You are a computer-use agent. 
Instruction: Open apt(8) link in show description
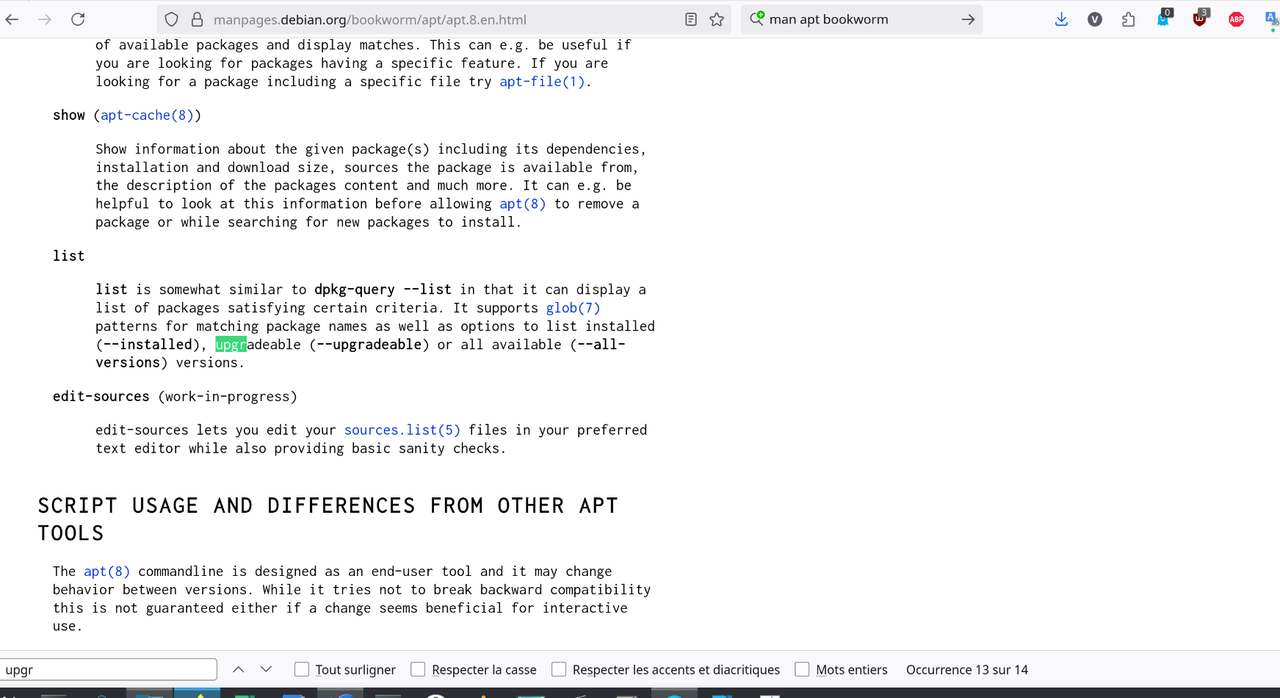pos(522,203)
